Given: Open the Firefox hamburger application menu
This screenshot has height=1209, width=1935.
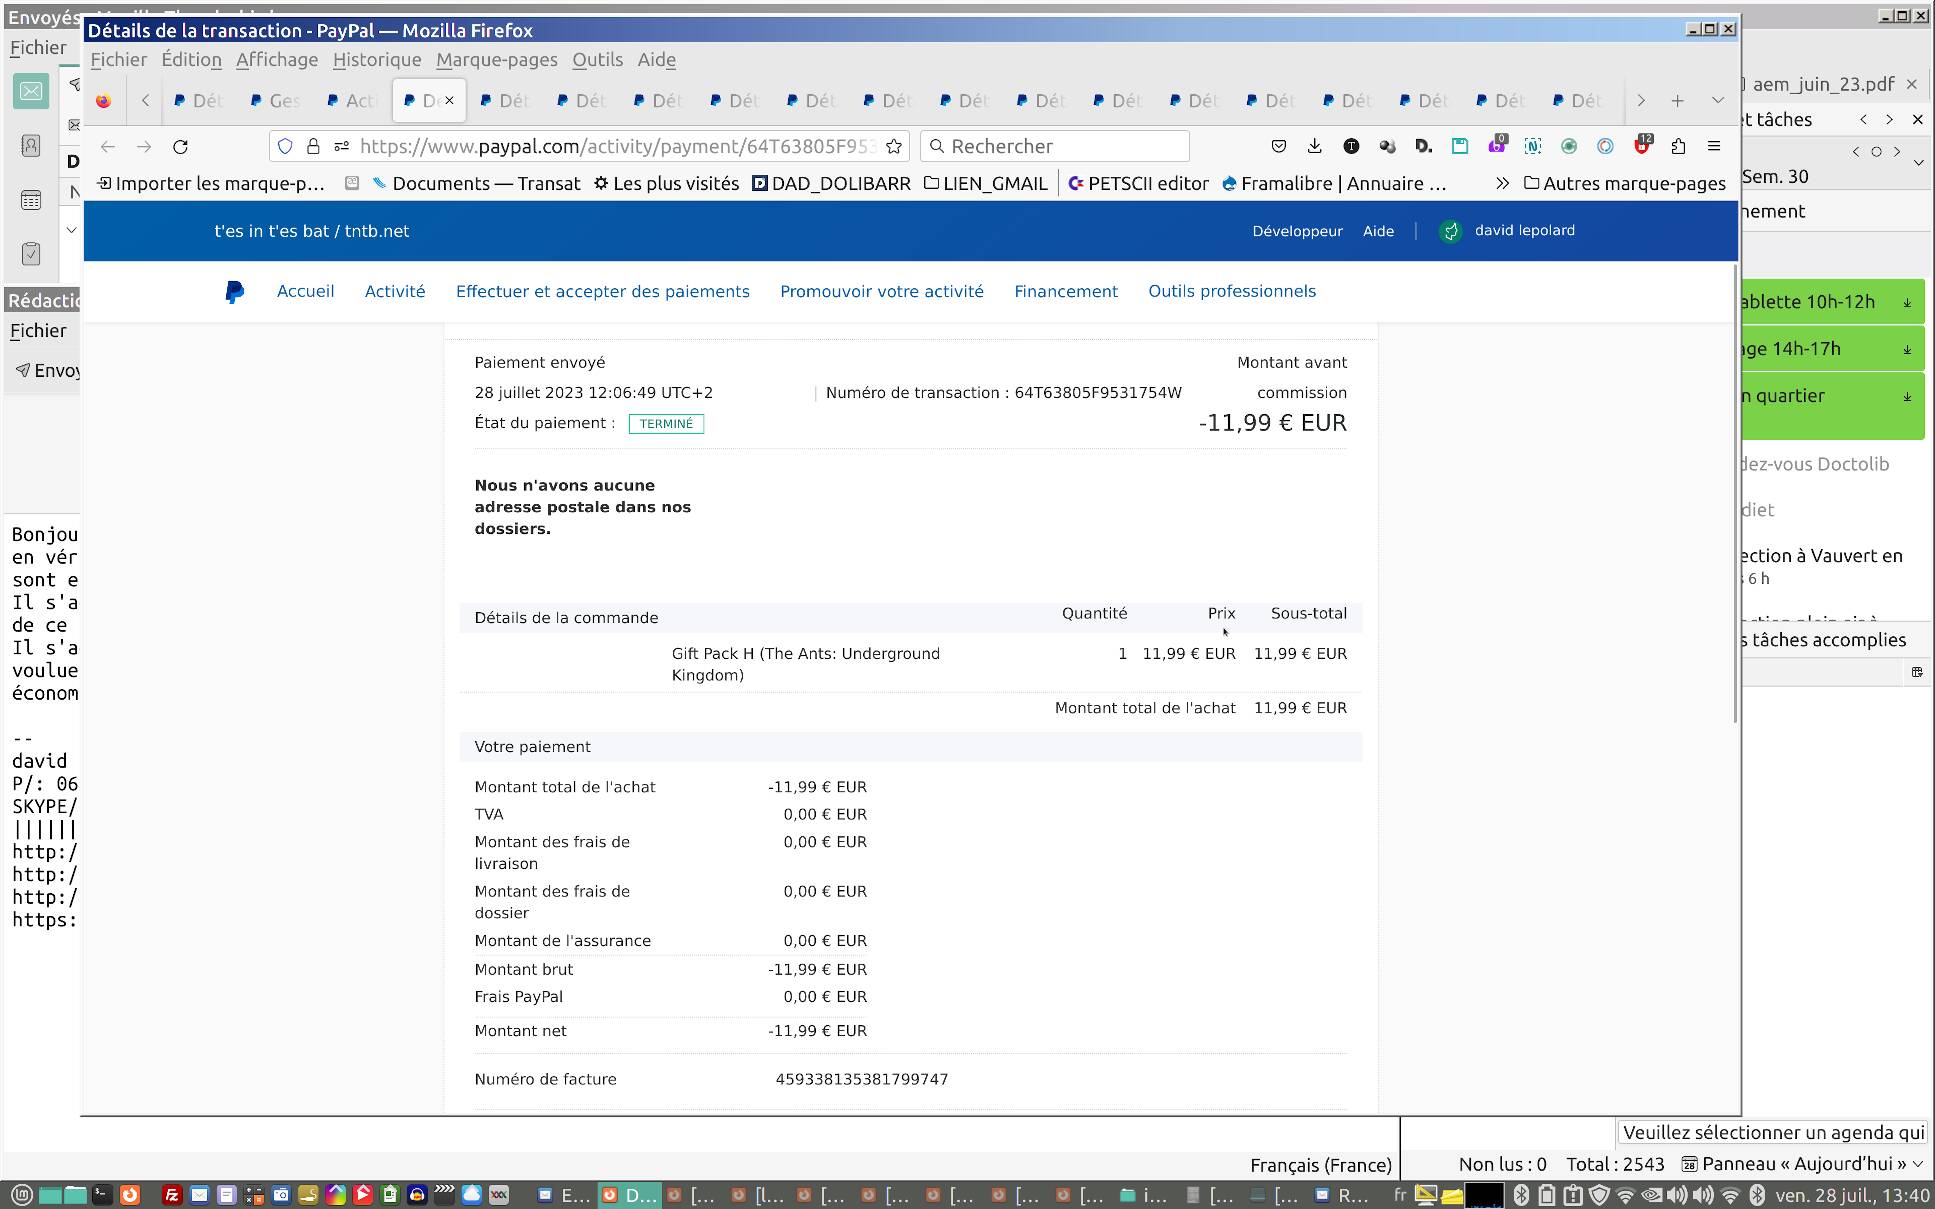Looking at the screenshot, I should [x=1714, y=146].
